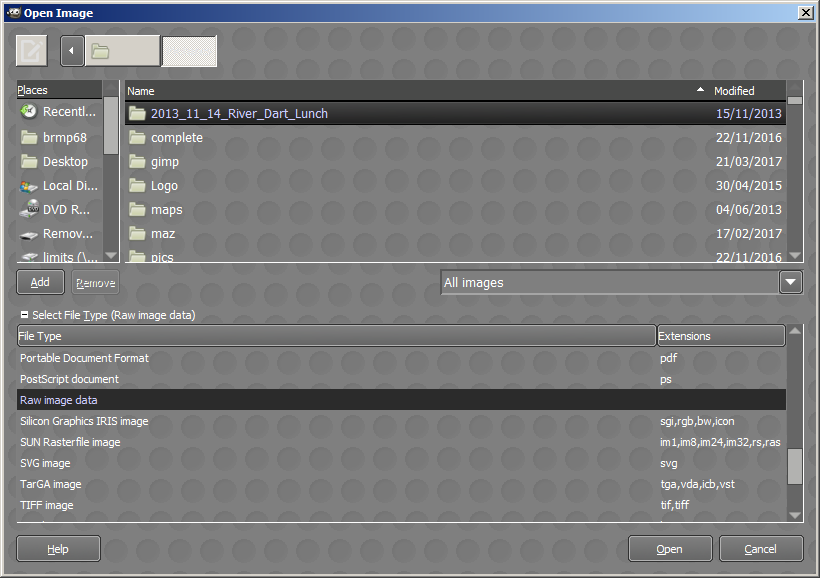Select the pics folder

pos(455,256)
